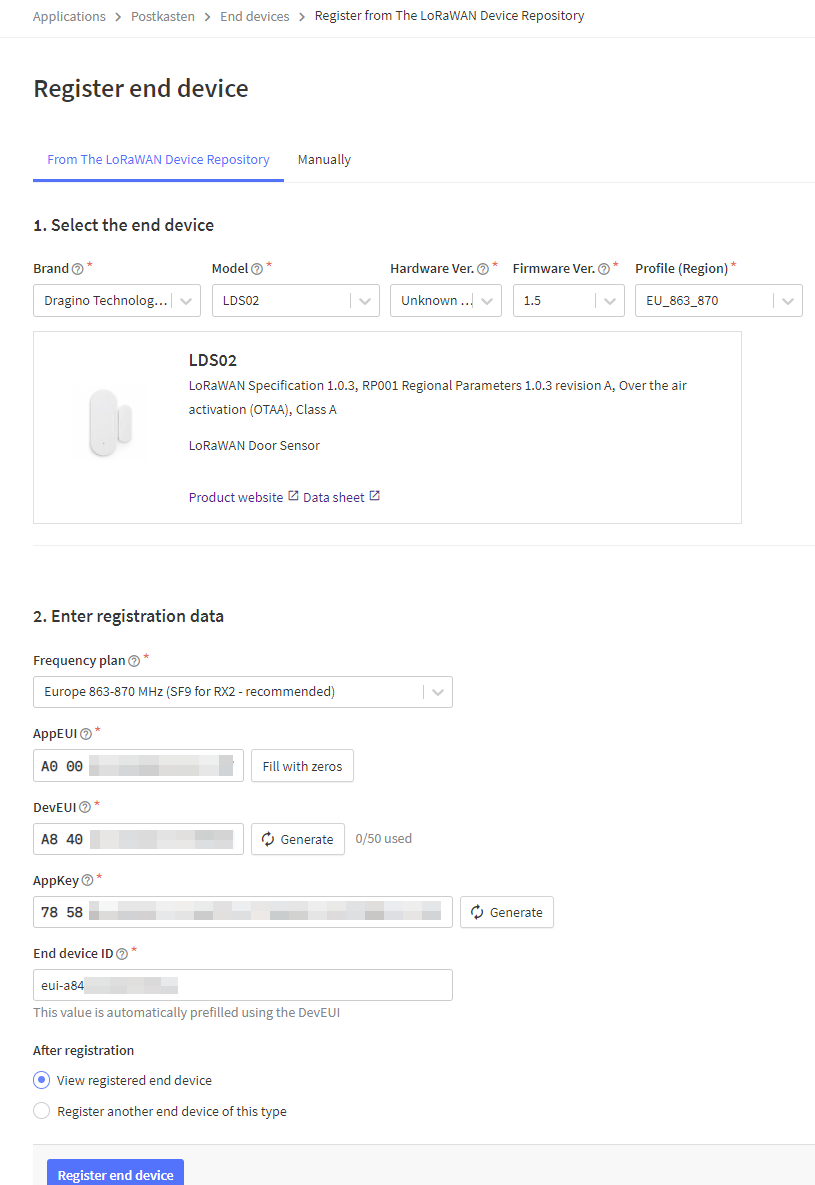The image size is (815, 1185).
Task: Select Register another end device of this type
Action: pyautogui.click(x=42, y=1111)
